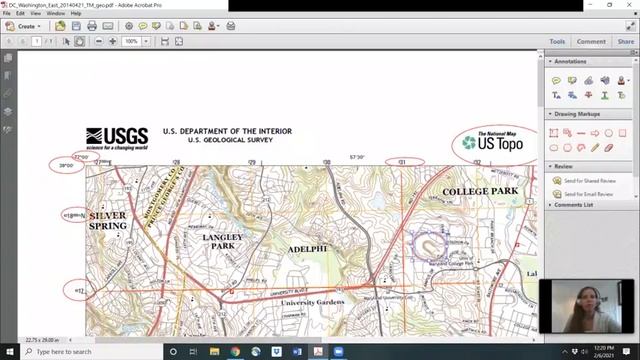Select the Rectangle drawing tool
Screen dimensions: 640x360
(622, 133)
